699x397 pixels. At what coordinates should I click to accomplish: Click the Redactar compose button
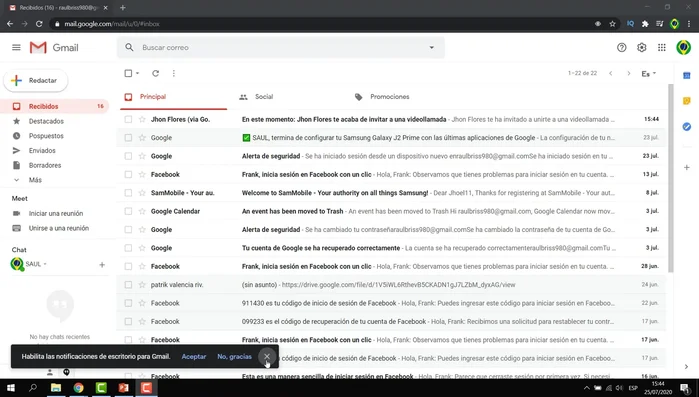(36, 81)
